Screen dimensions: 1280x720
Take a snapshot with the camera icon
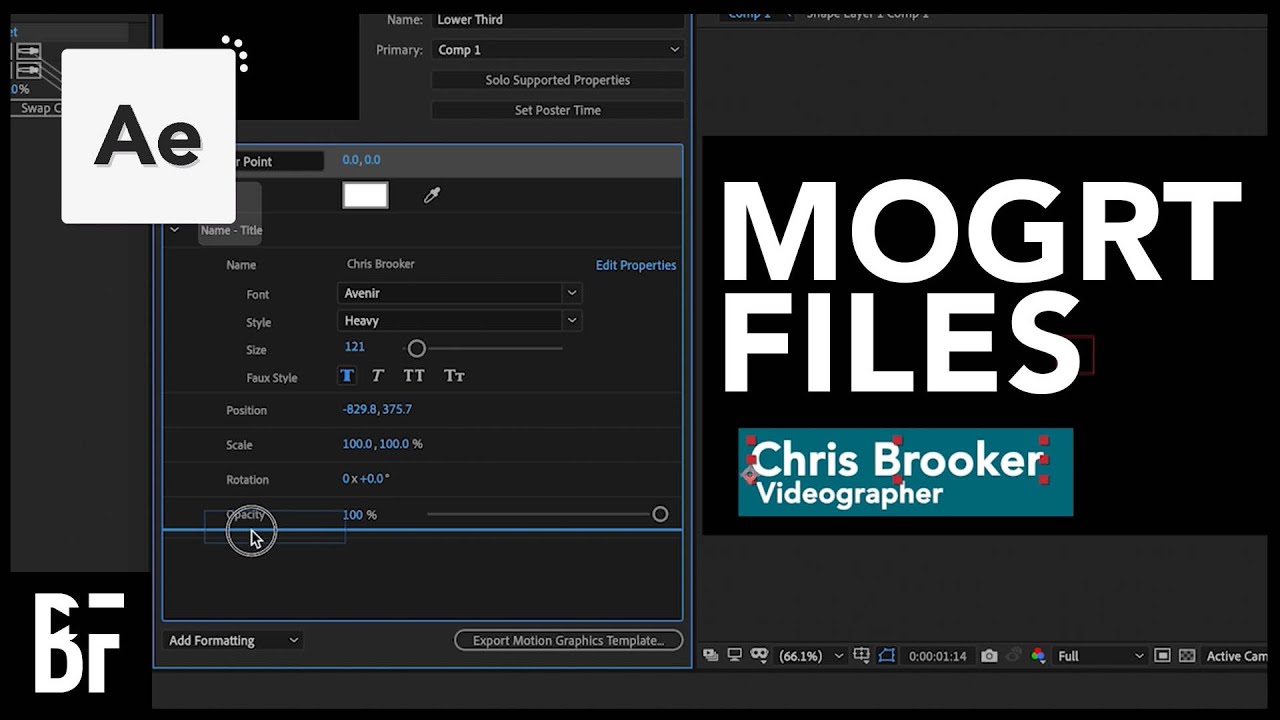[x=989, y=656]
